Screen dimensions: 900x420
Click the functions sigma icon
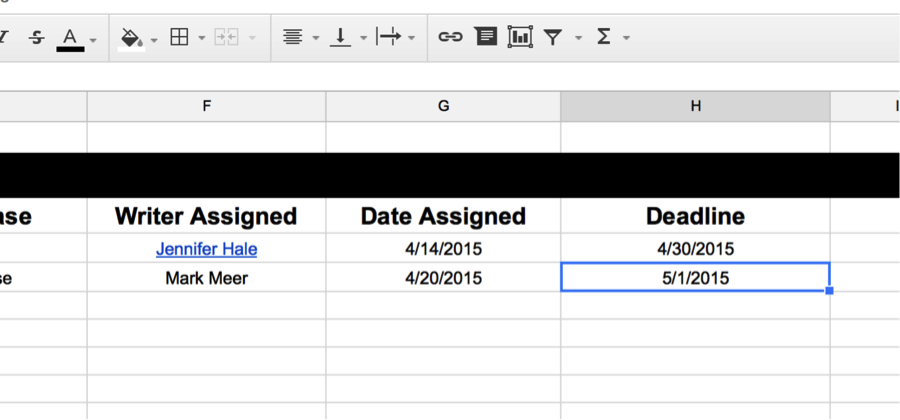pos(603,38)
